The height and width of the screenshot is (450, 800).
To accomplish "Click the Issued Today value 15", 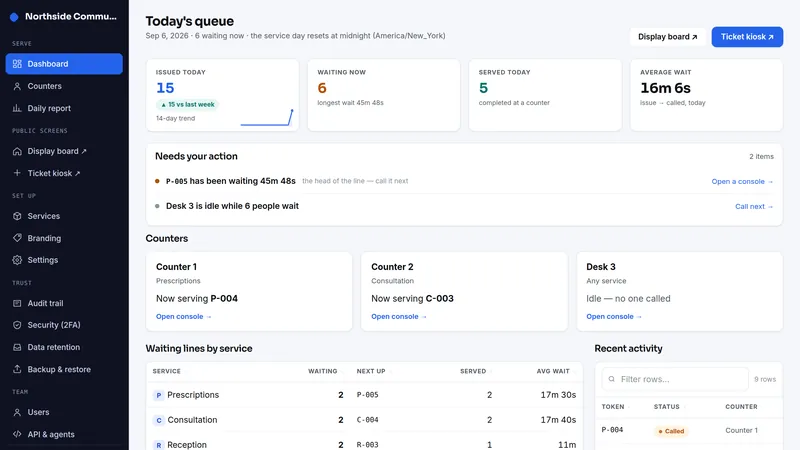I will [165, 88].
